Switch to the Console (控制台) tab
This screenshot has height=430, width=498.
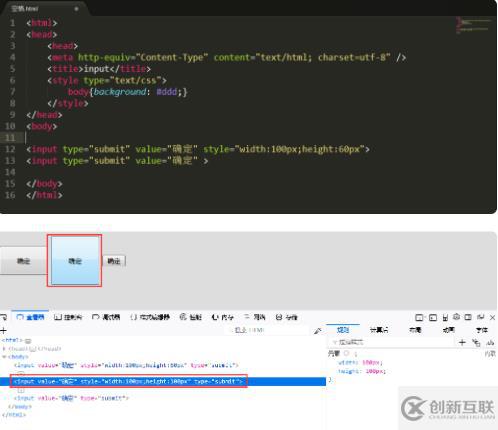pos(68,317)
